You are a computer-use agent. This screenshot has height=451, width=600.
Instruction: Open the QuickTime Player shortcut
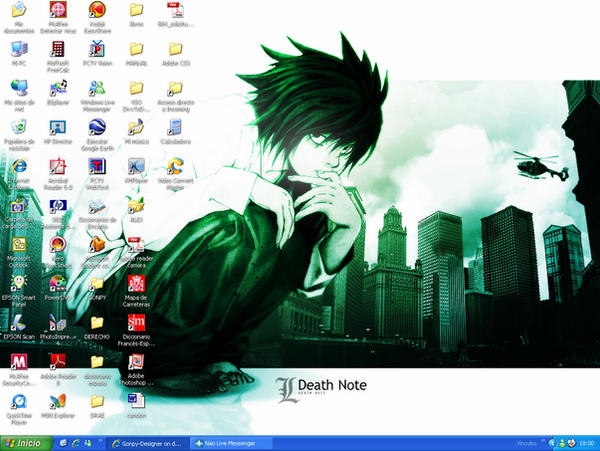coord(19,409)
